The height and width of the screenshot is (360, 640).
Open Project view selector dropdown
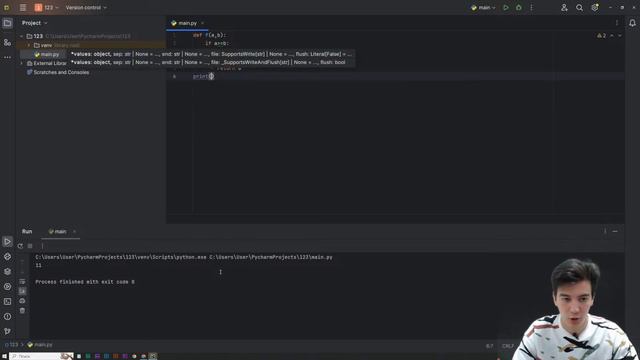point(34,23)
